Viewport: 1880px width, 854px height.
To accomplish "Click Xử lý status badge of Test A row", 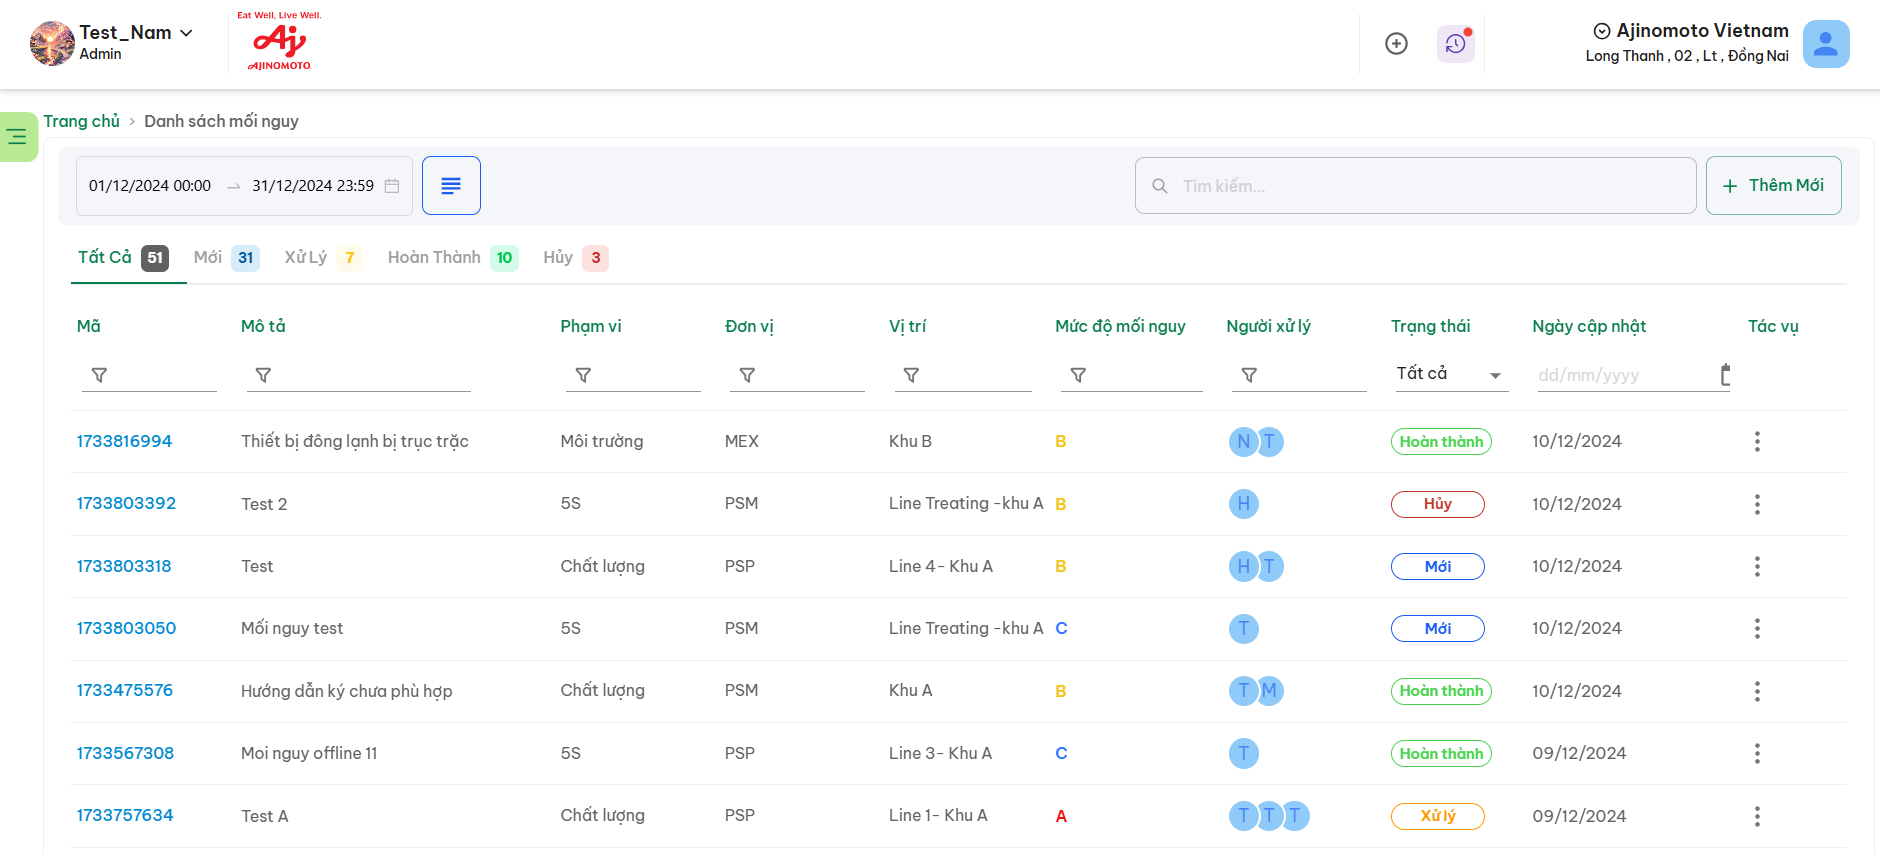I will point(1438,816).
